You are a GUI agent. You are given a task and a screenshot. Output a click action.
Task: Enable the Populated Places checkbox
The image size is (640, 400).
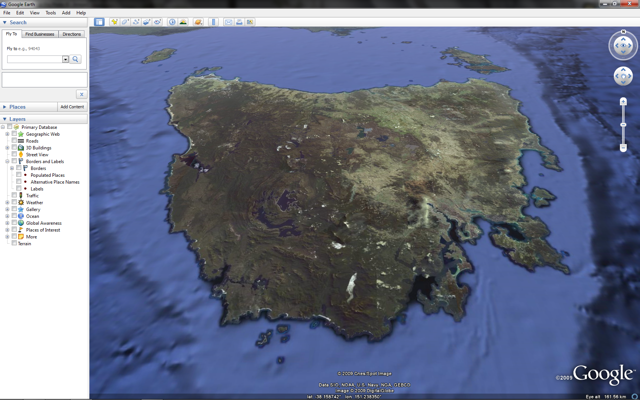[19, 175]
